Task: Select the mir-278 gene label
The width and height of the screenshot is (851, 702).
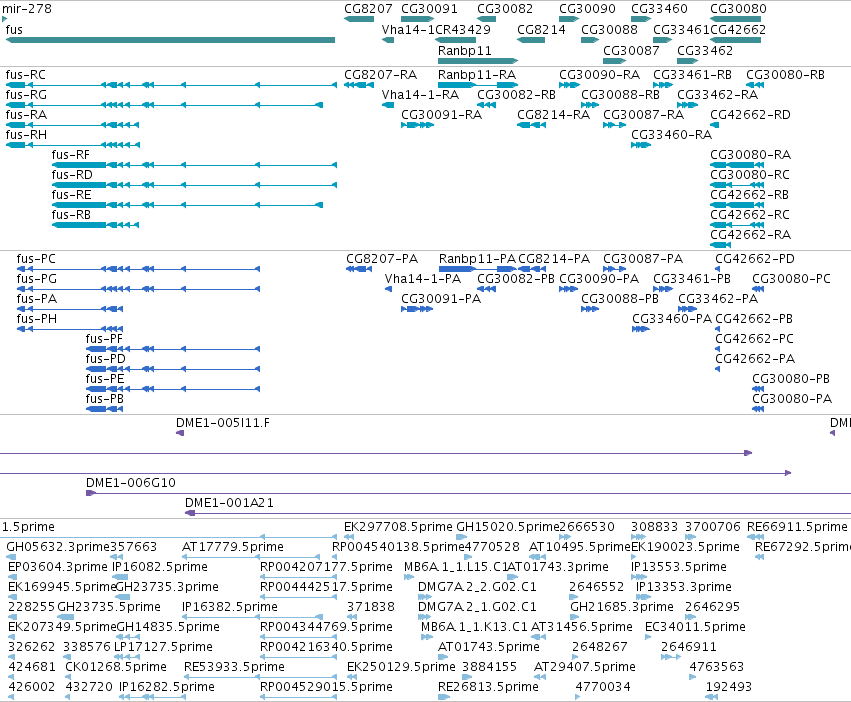Action: (x=27, y=9)
